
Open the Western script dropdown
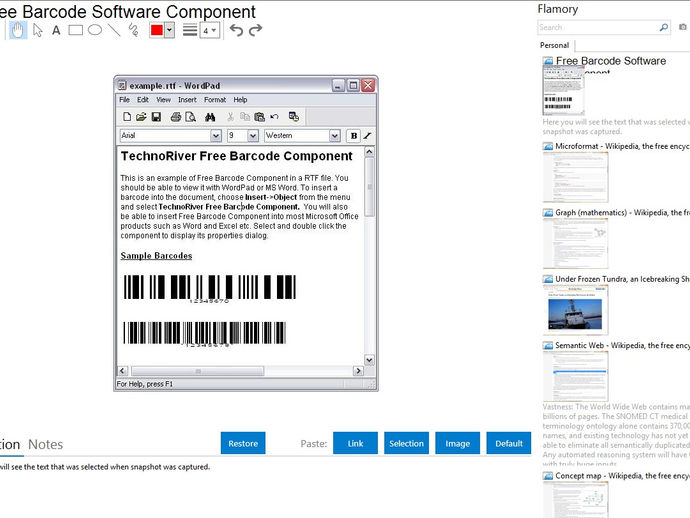pyautogui.click(x=334, y=136)
